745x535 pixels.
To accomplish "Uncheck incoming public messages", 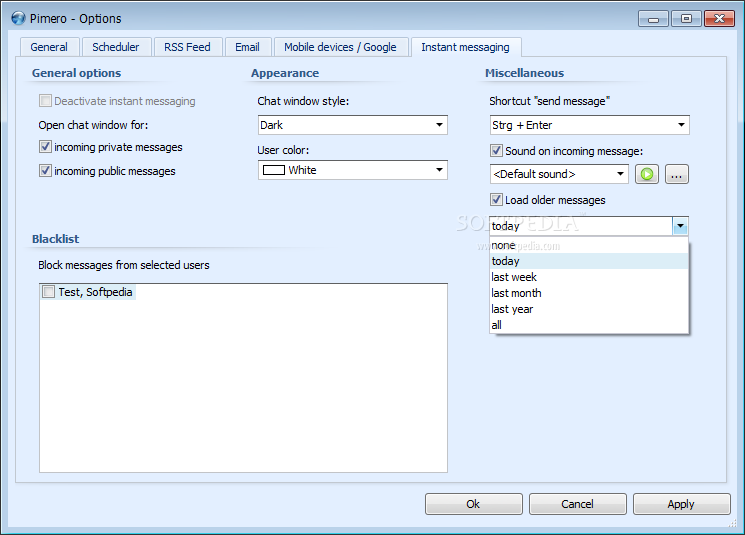I will 45,171.
